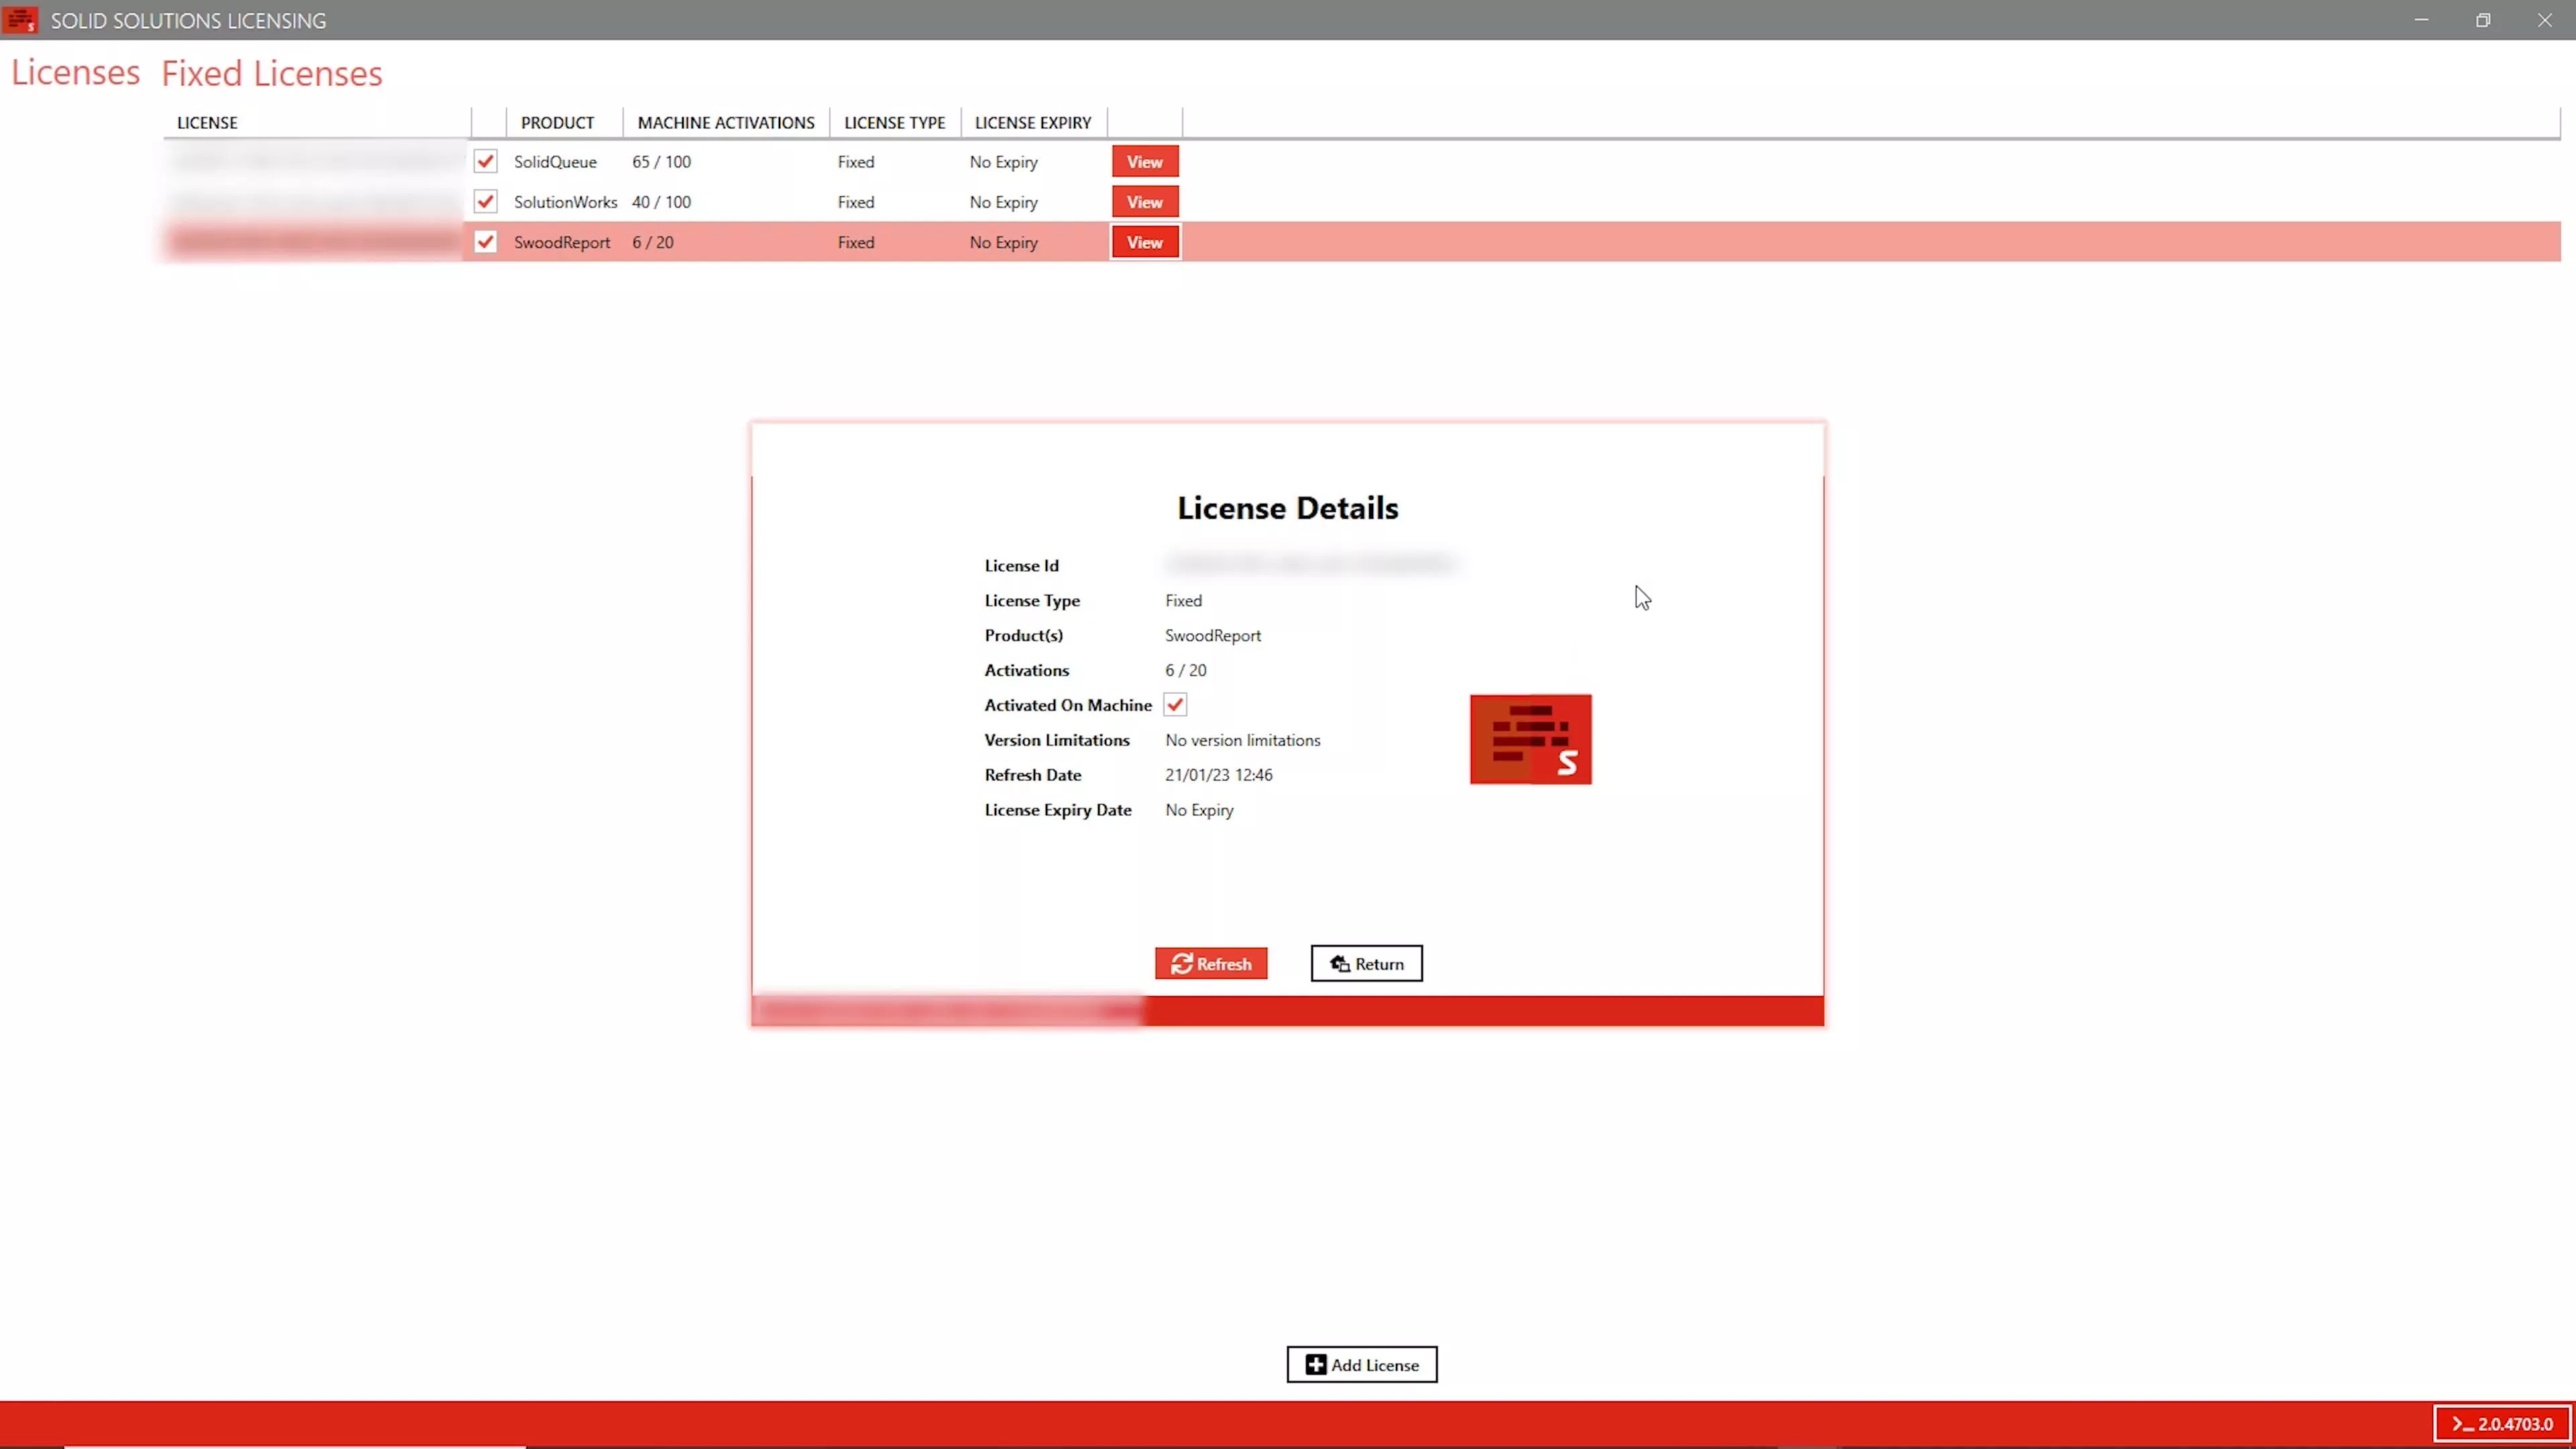
Task: Toggle the Activated On Machine checkbox
Action: click(x=1174, y=705)
